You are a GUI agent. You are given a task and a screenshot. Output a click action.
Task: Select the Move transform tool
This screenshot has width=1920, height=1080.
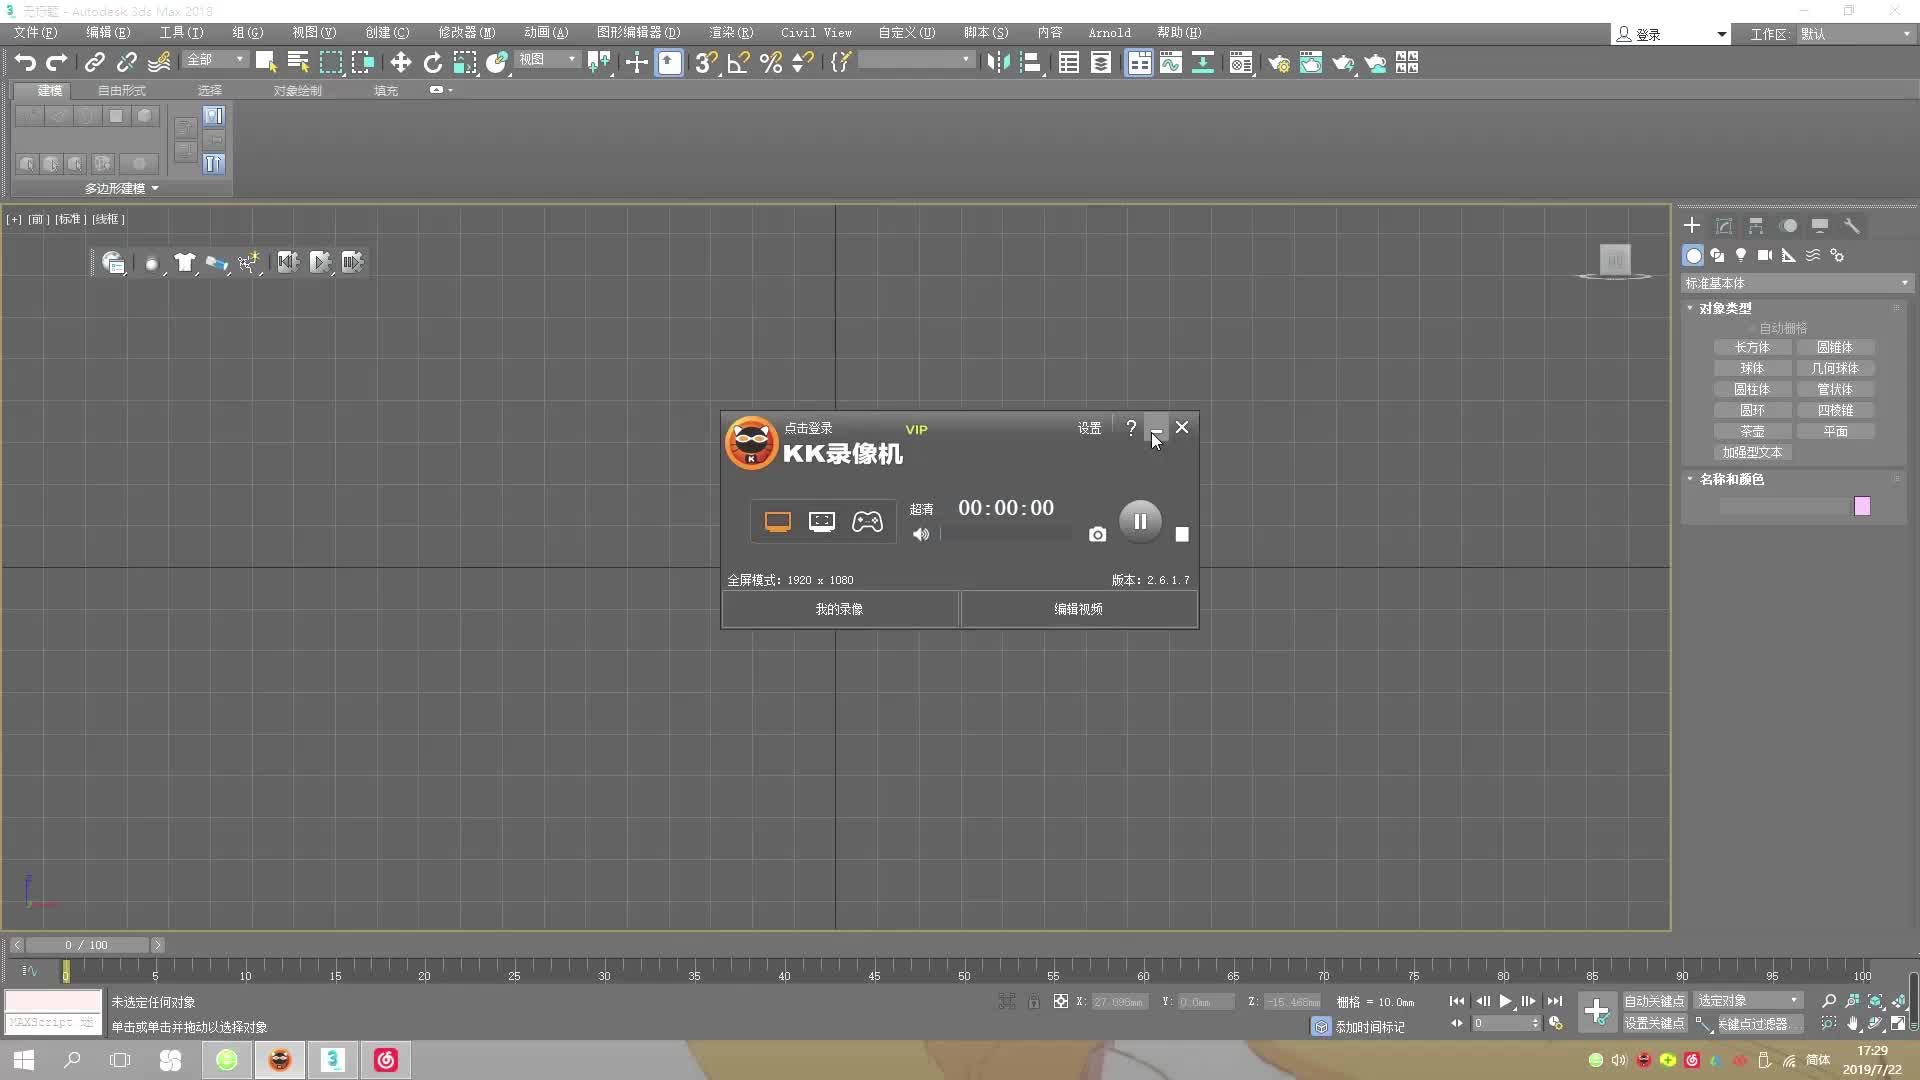[x=400, y=63]
